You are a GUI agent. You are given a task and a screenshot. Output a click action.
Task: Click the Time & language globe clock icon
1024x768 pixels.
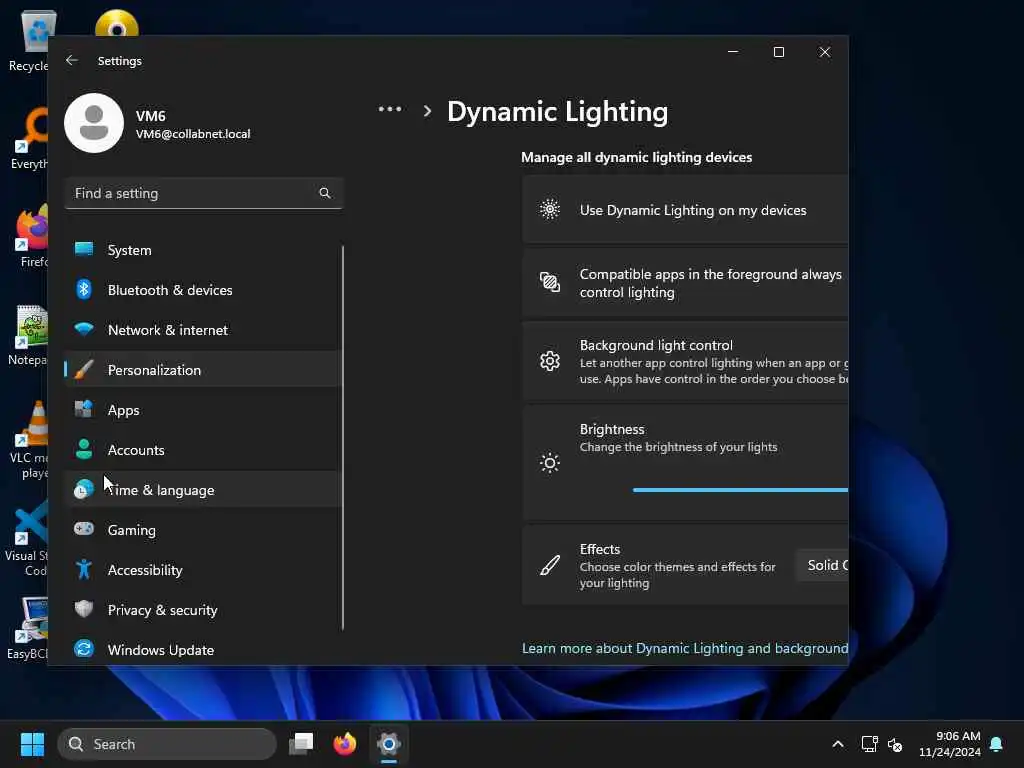pos(84,489)
